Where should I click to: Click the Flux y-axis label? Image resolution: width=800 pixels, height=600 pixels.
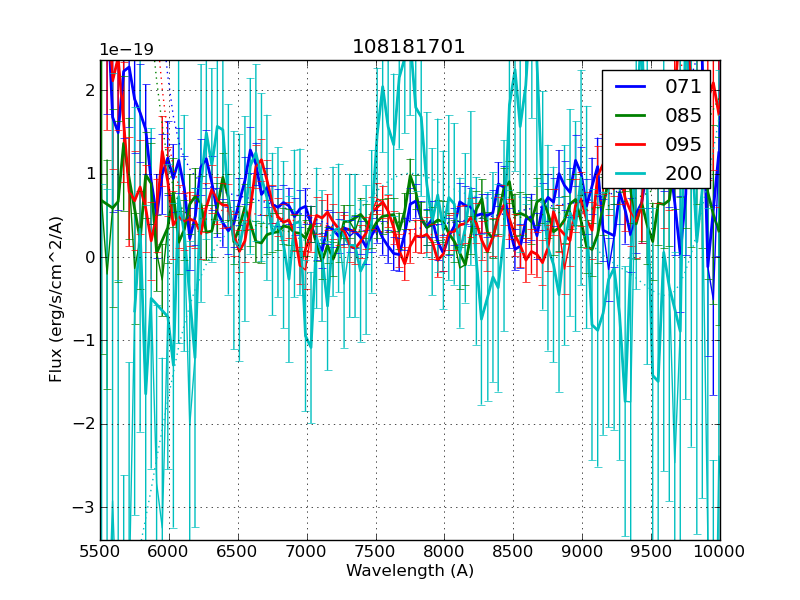pyautogui.click(x=57, y=299)
